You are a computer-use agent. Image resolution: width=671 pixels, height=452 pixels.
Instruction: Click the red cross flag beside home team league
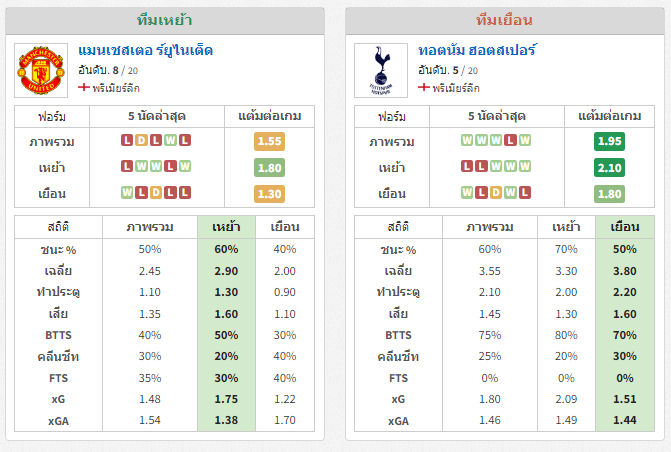(x=84, y=87)
